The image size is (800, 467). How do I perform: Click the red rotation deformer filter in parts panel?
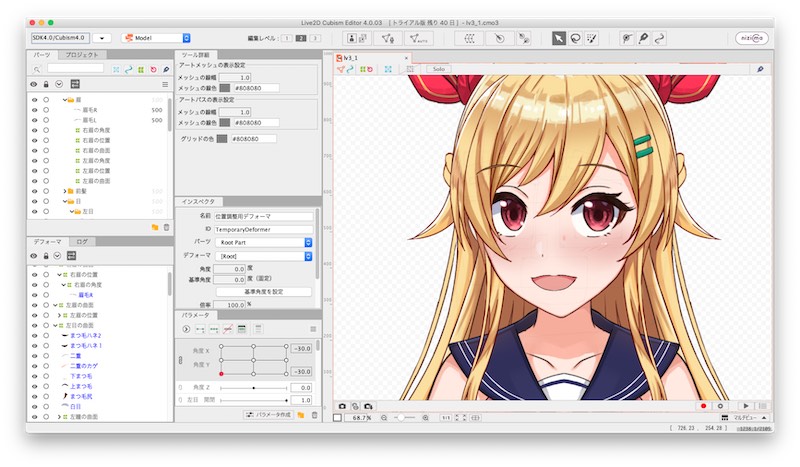(x=153, y=69)
